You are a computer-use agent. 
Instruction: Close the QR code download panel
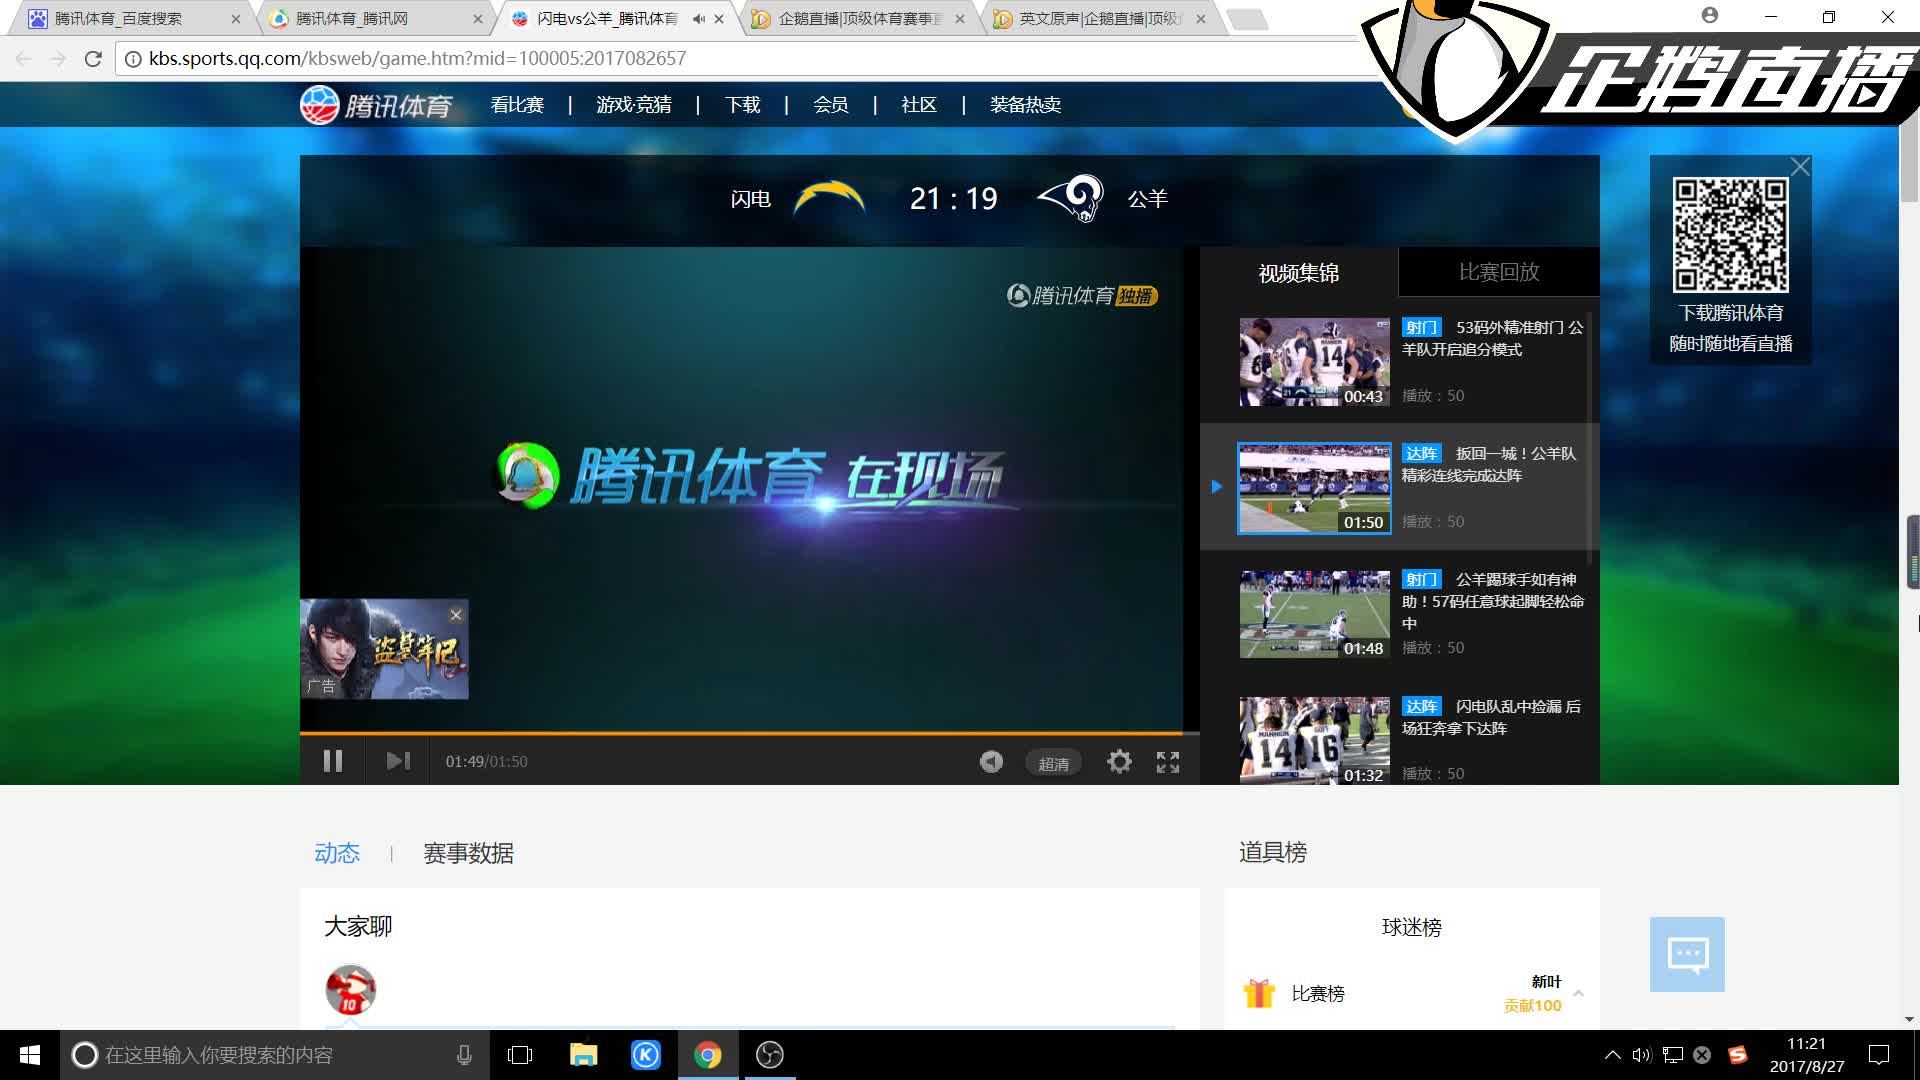coord(1800,167)
